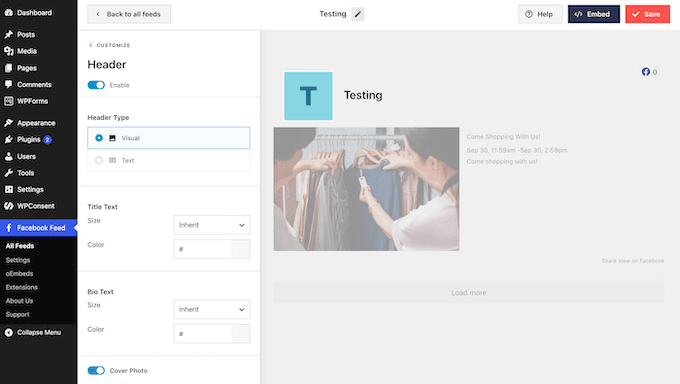Click the pencil icon beside Testing

click(x=358, y=14)
